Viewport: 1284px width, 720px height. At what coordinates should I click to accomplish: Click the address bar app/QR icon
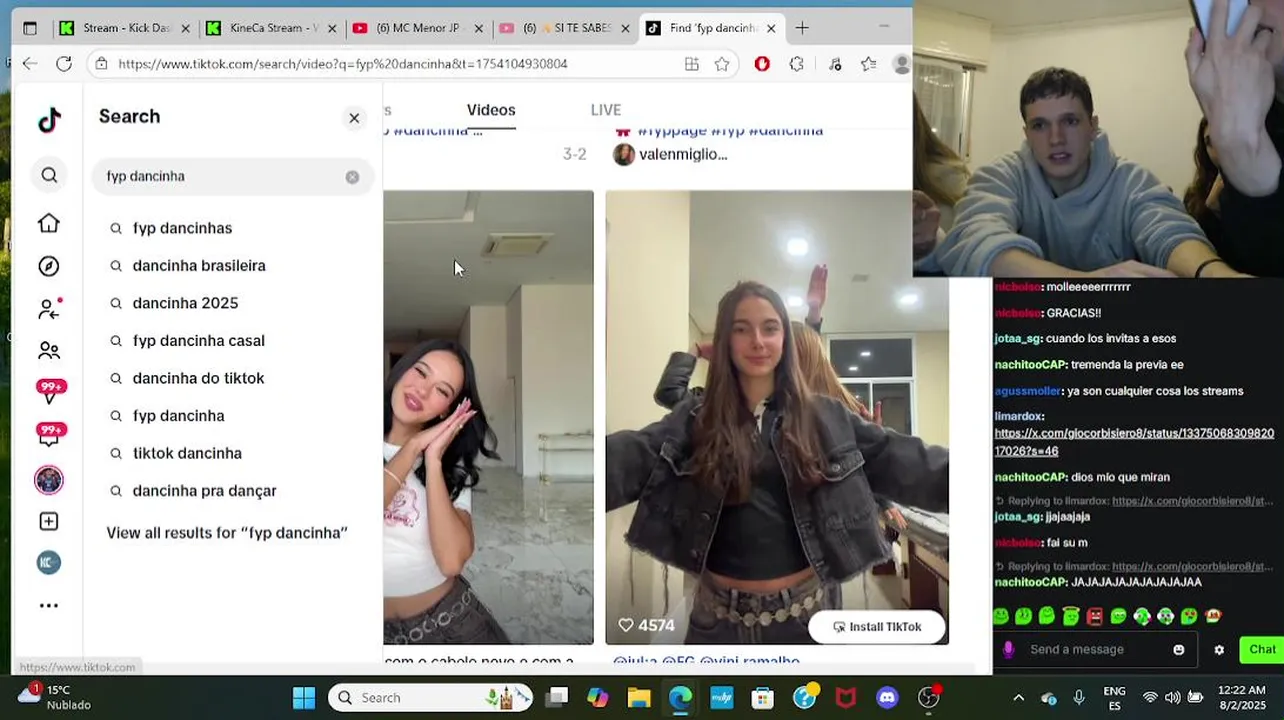pos(692,64)
